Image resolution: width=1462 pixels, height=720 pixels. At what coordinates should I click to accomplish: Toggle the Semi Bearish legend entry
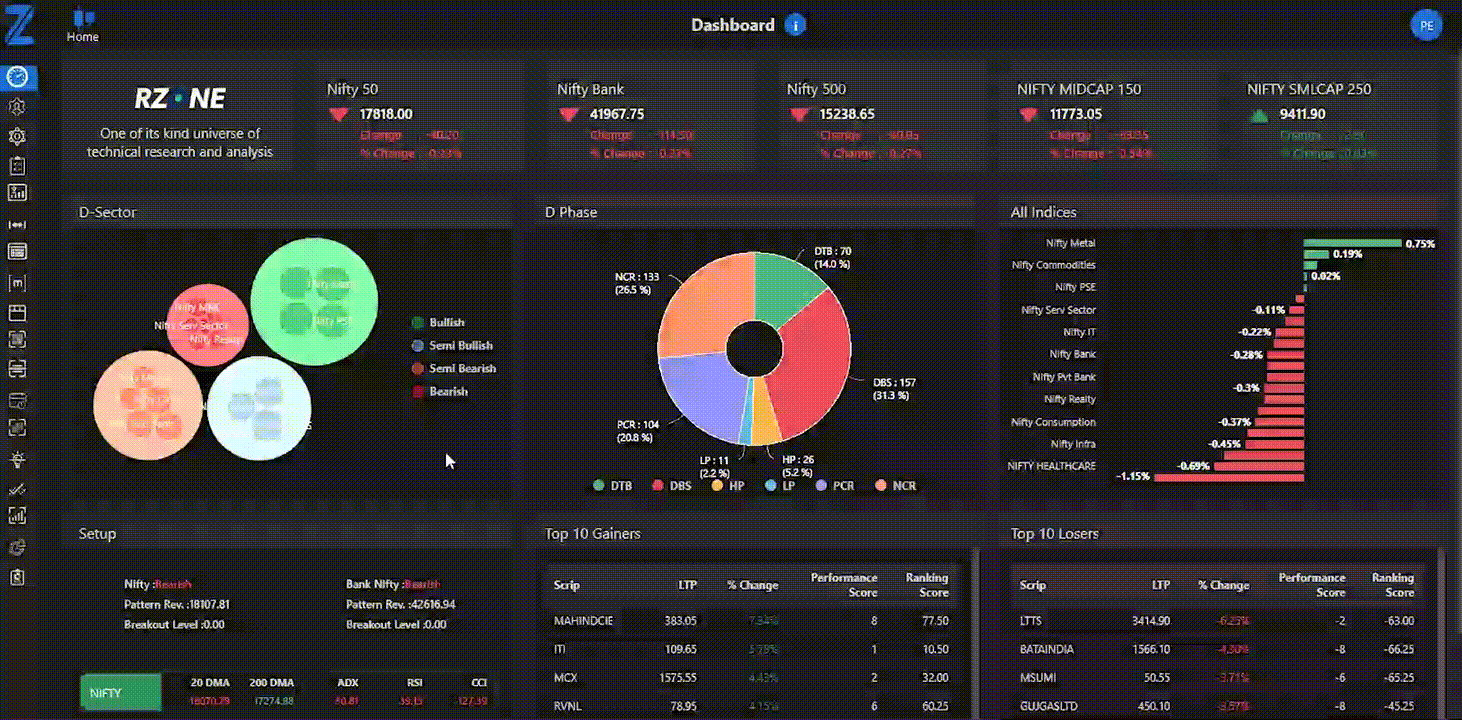[x=454, y=368]
